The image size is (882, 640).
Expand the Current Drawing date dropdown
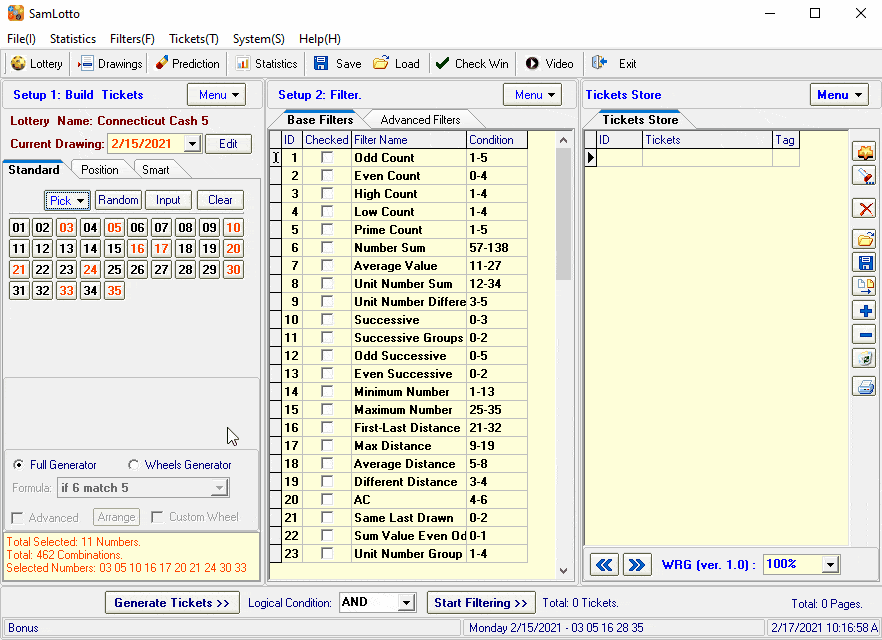point(192,143)
